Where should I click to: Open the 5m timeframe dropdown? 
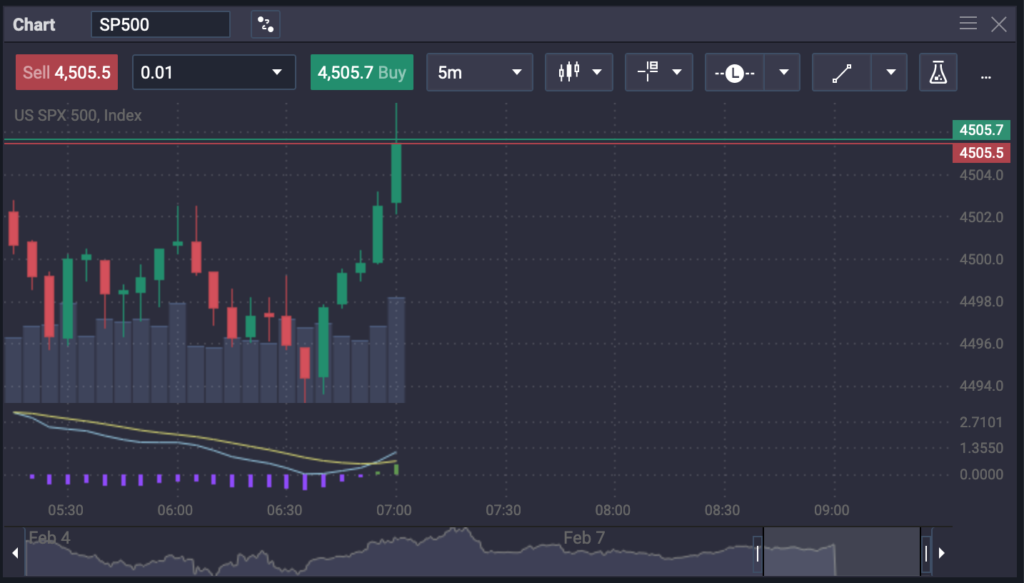click(480, 71)
